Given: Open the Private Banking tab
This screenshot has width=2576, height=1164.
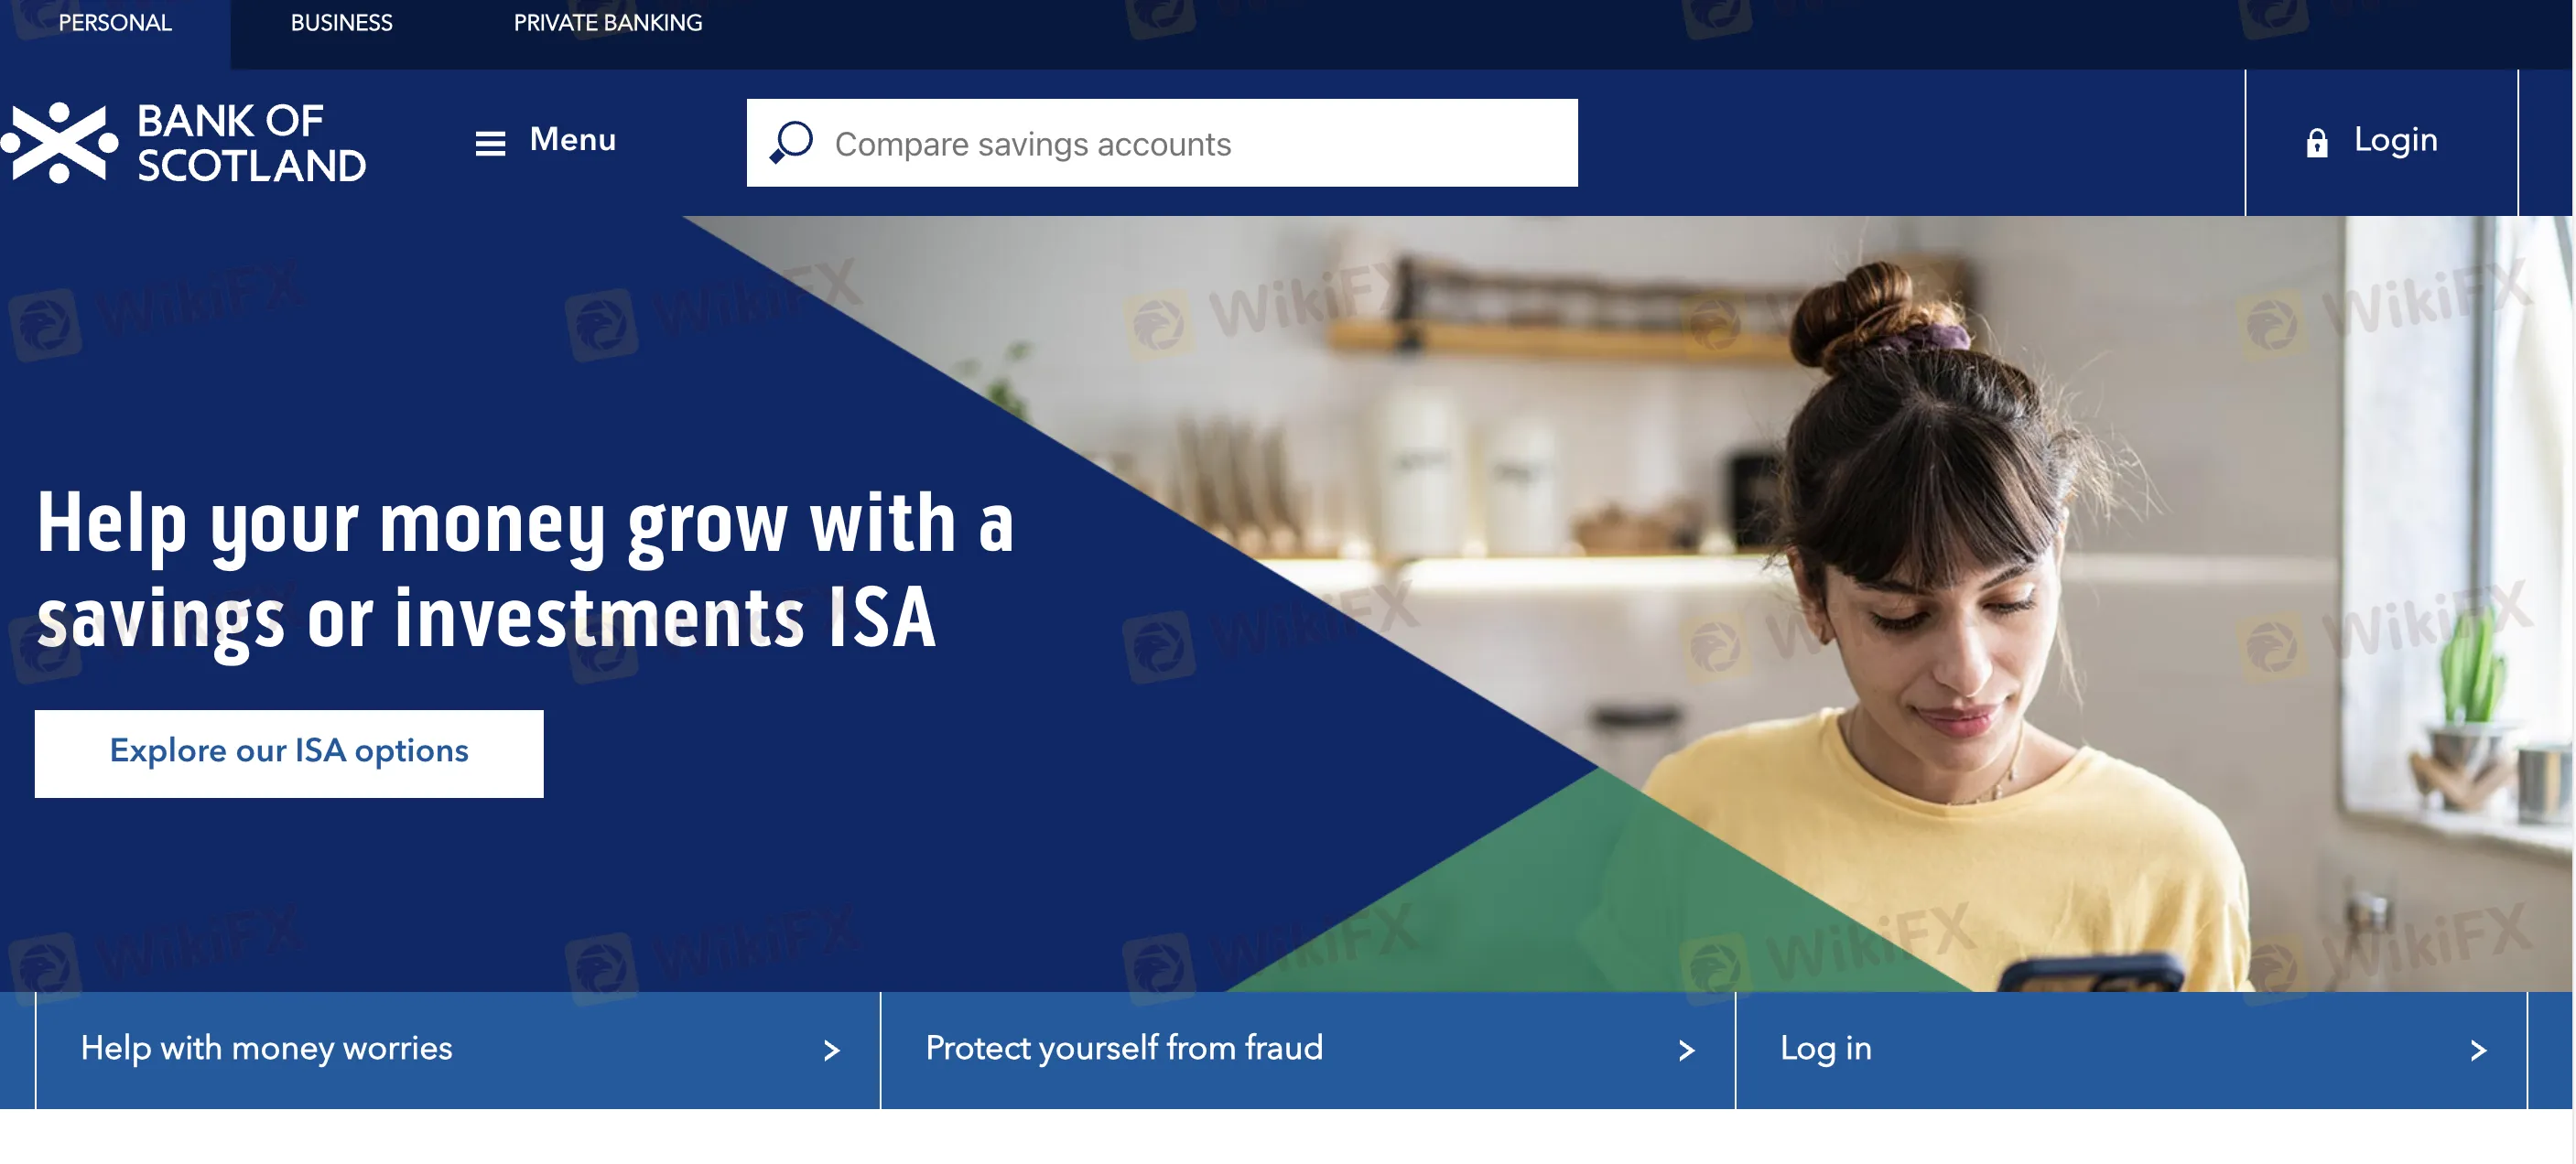Looking at the screenshot, I should pyautogui.click(x=608, y=23).
